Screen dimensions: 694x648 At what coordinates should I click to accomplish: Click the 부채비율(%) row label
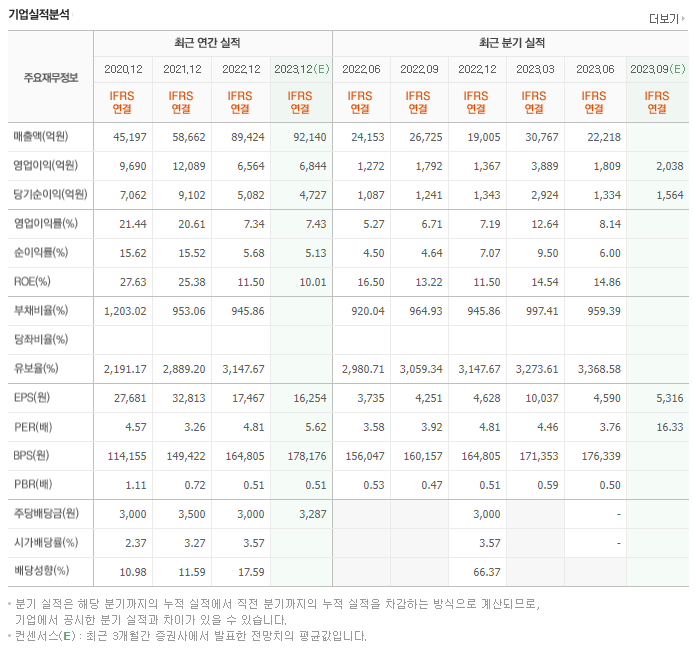tap(41, 310)
